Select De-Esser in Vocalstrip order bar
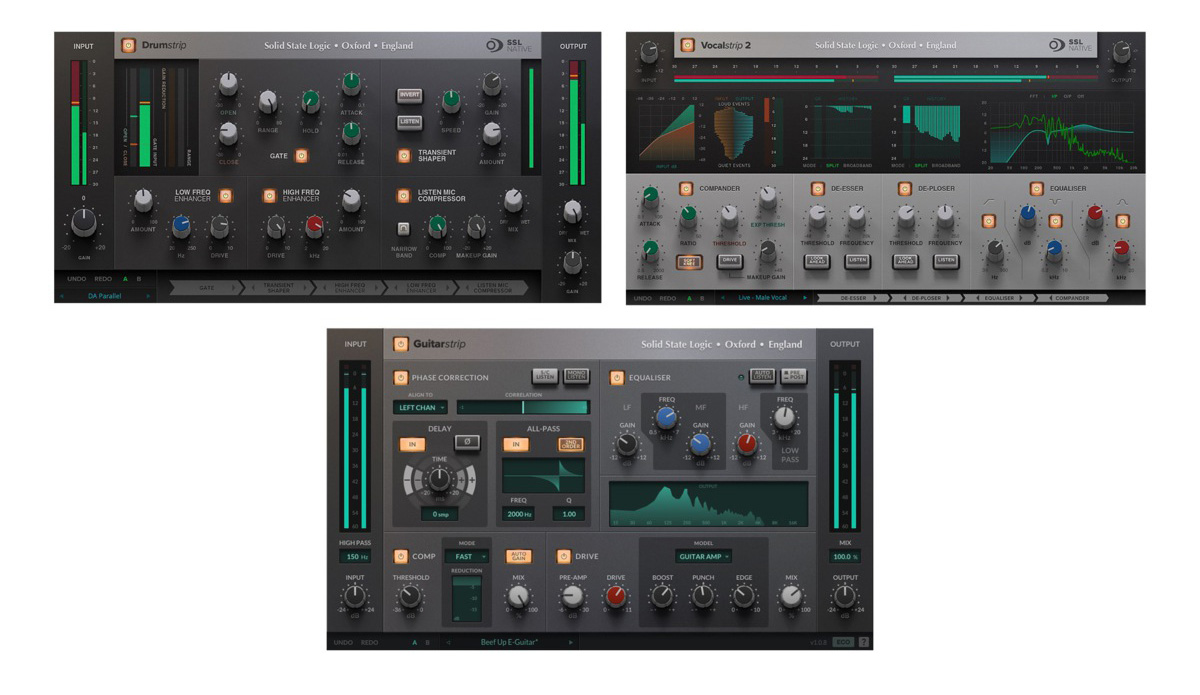The width and height of the screenshot is (1200, 695). tap(855, 298)
